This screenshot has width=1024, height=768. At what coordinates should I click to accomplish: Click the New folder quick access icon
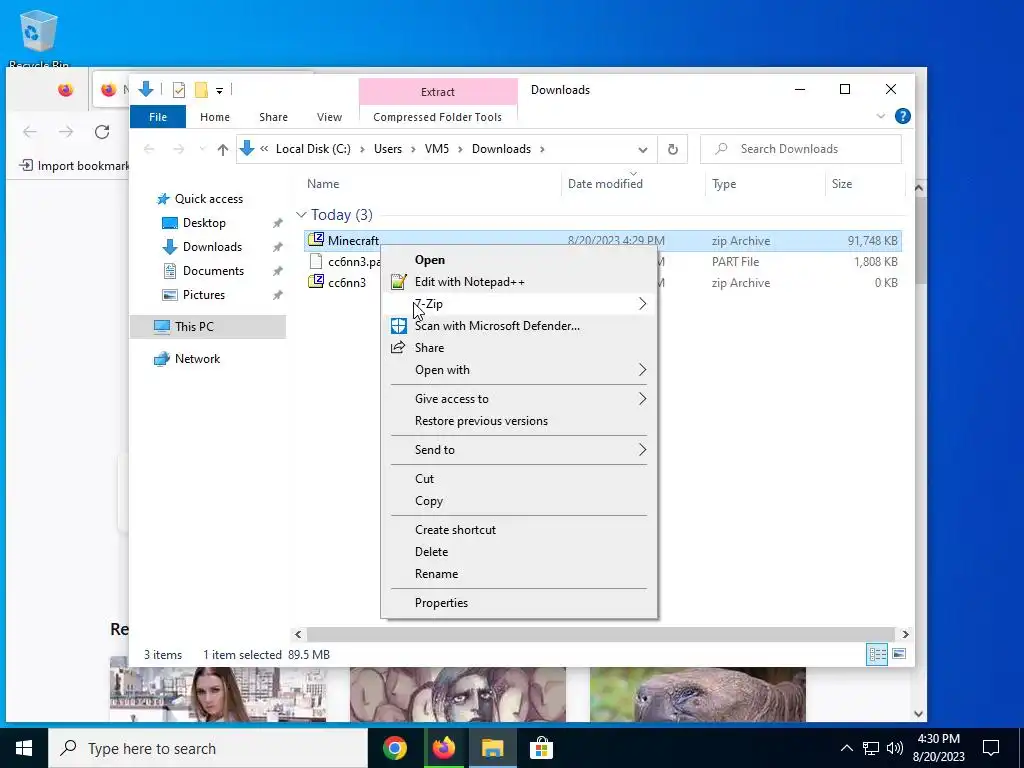[202, 90]
